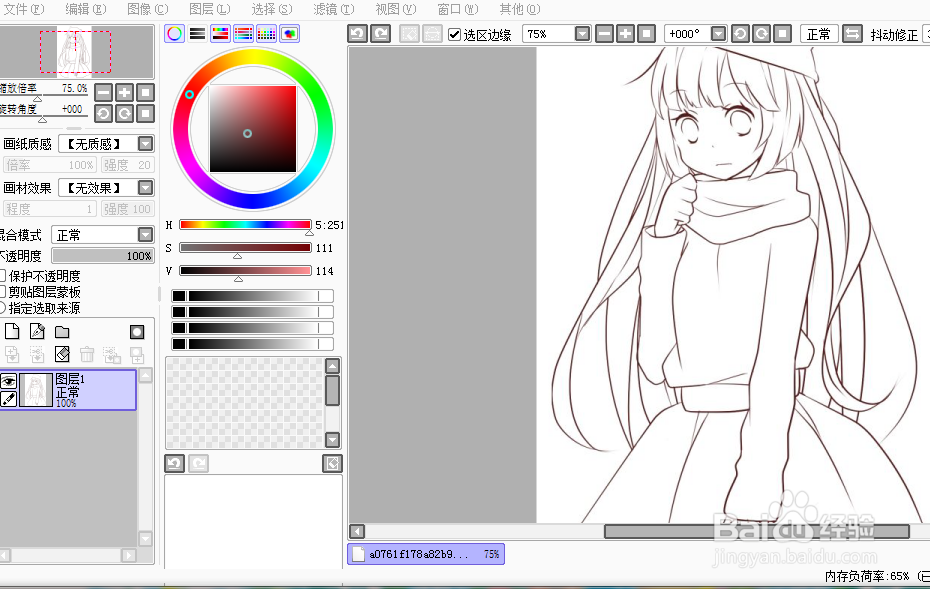Create a new linework pen layer

[x=37, y=331]
